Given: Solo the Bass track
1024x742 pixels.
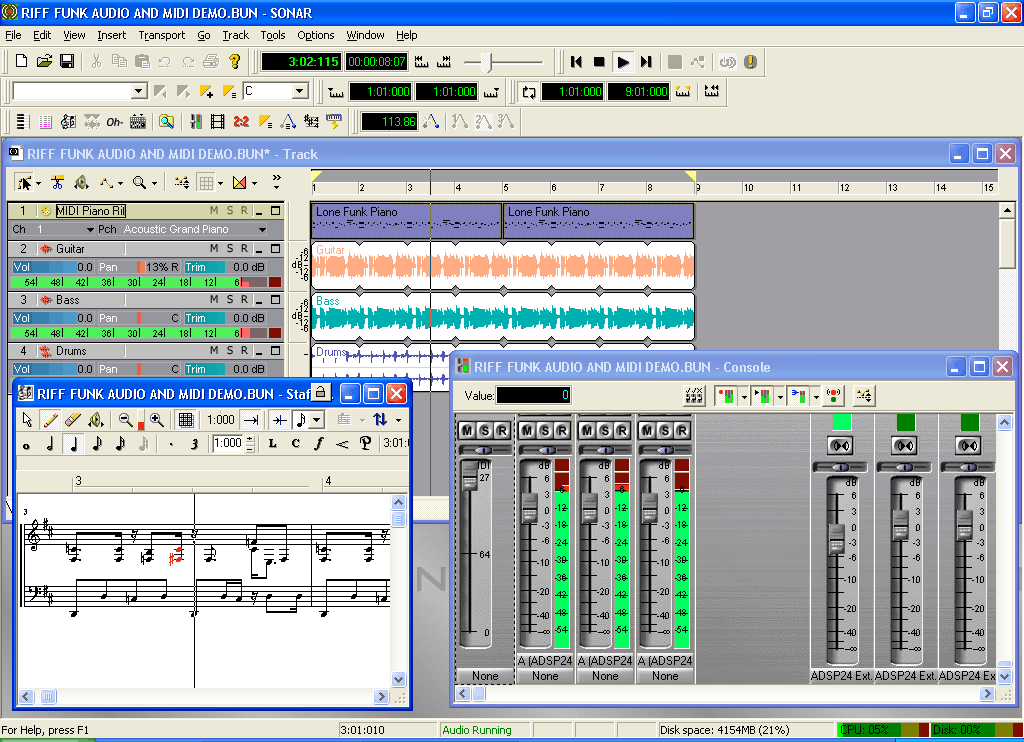Looking at the screenshot, I should [x=229, y=300].
